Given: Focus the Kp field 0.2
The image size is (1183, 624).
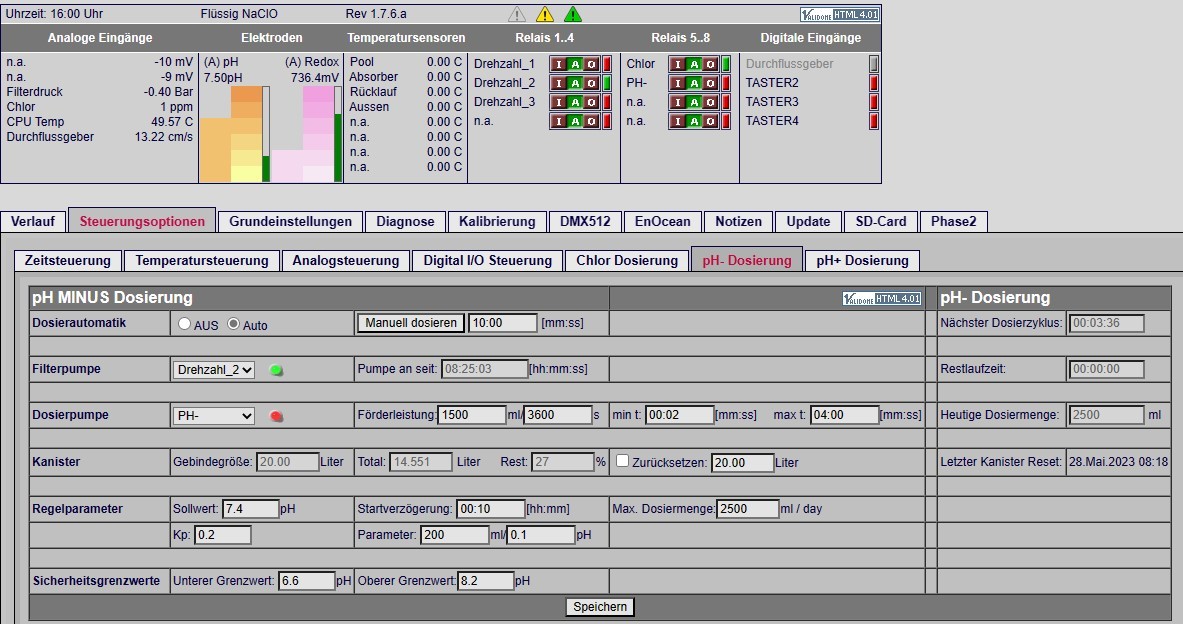Looking at the screenshot, I should pos(223,535).
